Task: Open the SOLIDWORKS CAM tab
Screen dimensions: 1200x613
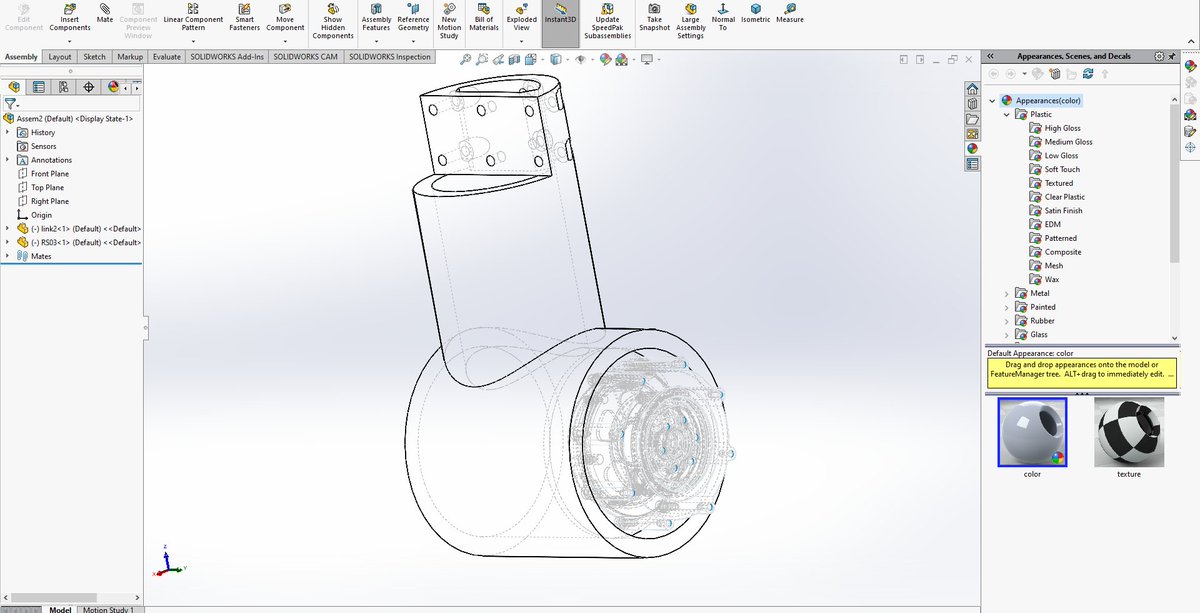Action: [305, 57]
